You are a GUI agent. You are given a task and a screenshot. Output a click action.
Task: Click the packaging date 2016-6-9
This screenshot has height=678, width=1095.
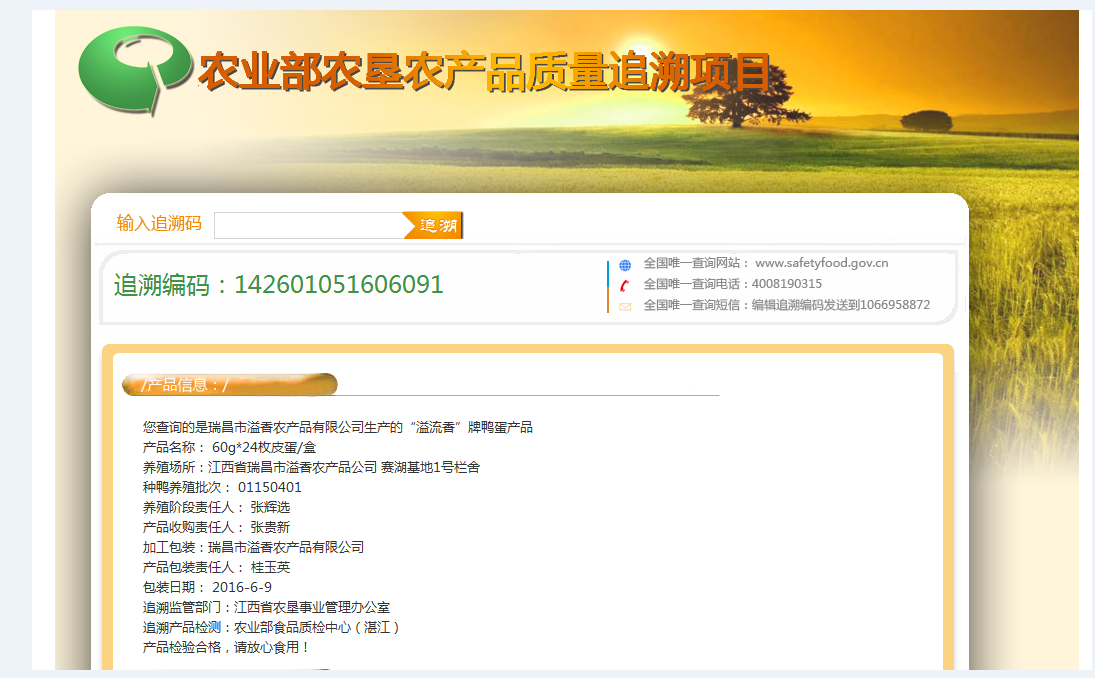coord(241,587)
